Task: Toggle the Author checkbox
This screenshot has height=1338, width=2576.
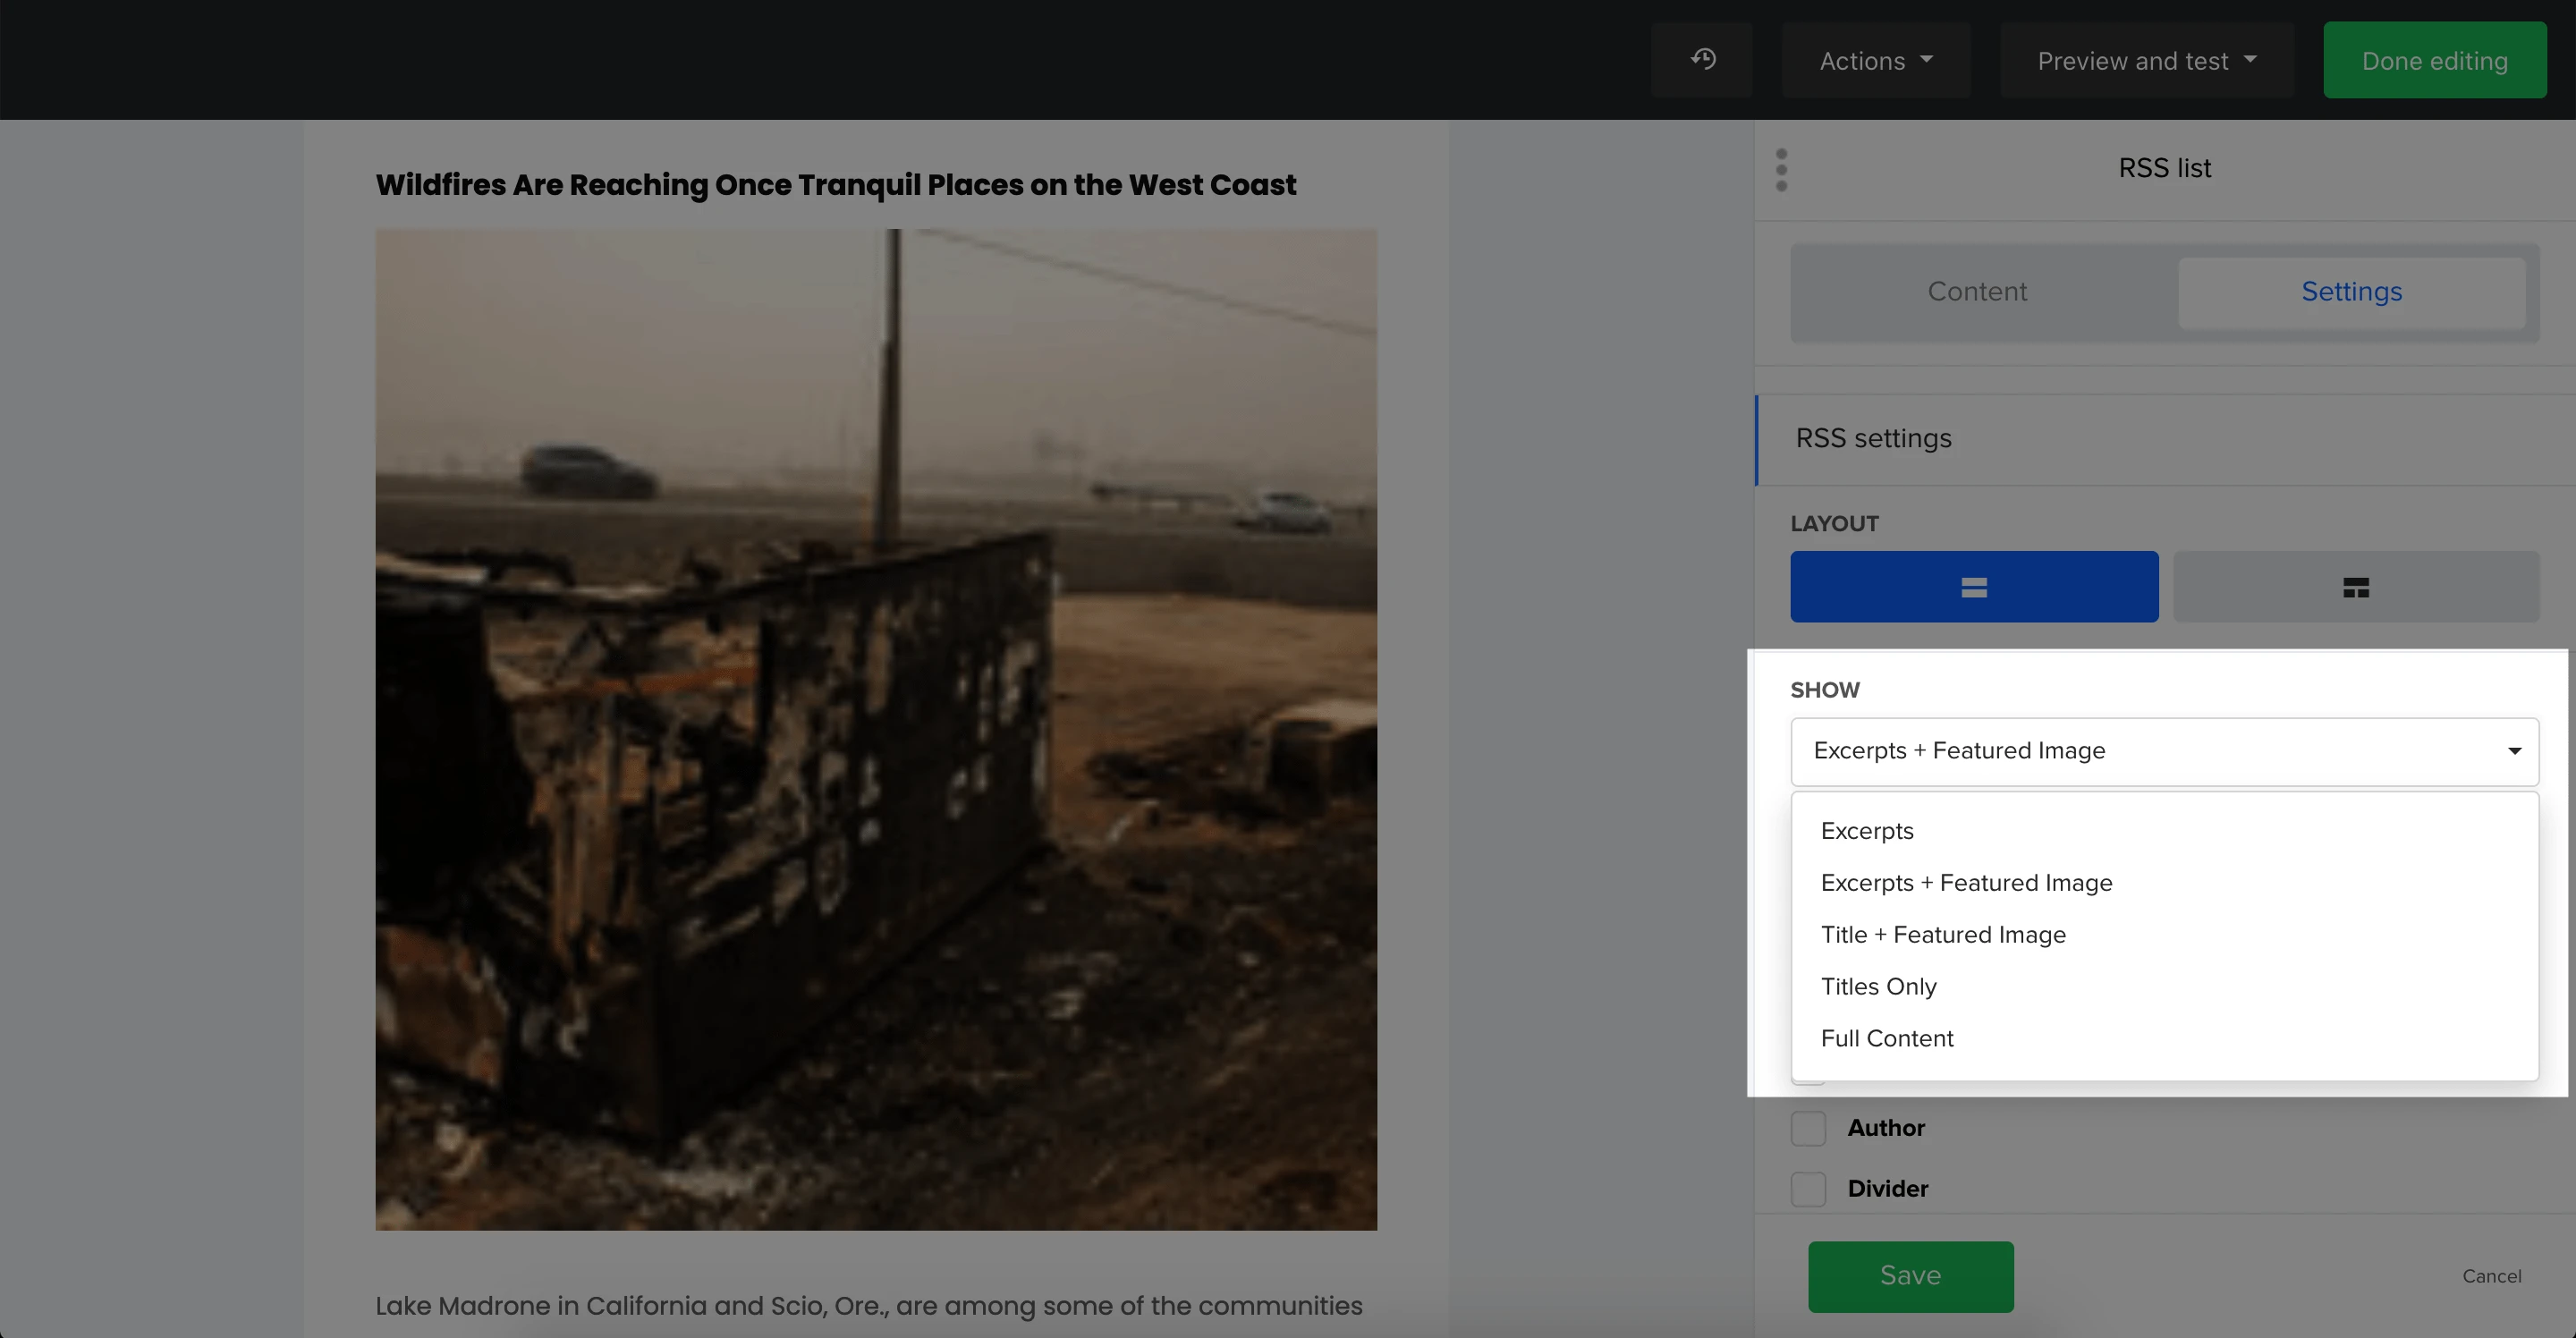Action: pyautogui.click(x=1808, y=1128)
